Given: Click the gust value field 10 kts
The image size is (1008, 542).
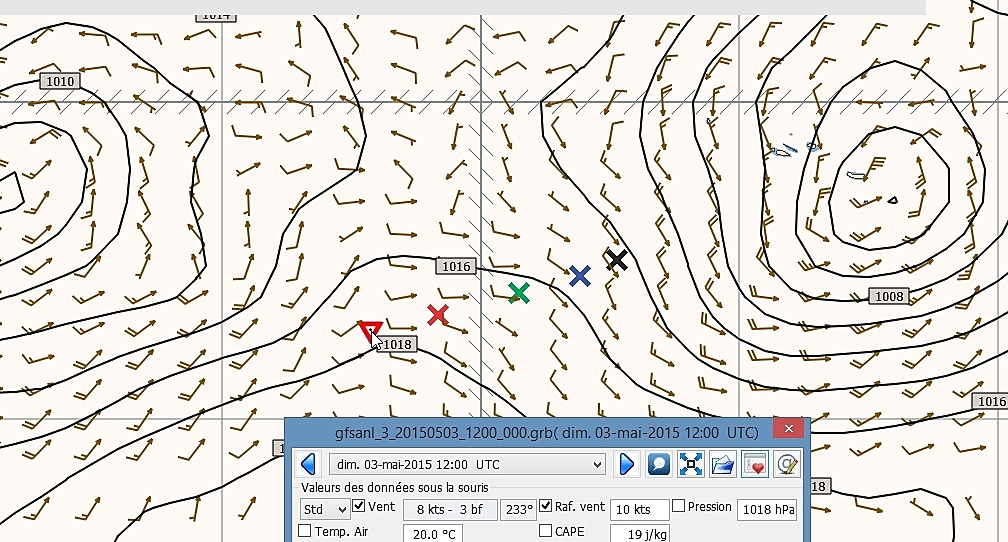Looking at the screenshot, I should tap(640, 509).
